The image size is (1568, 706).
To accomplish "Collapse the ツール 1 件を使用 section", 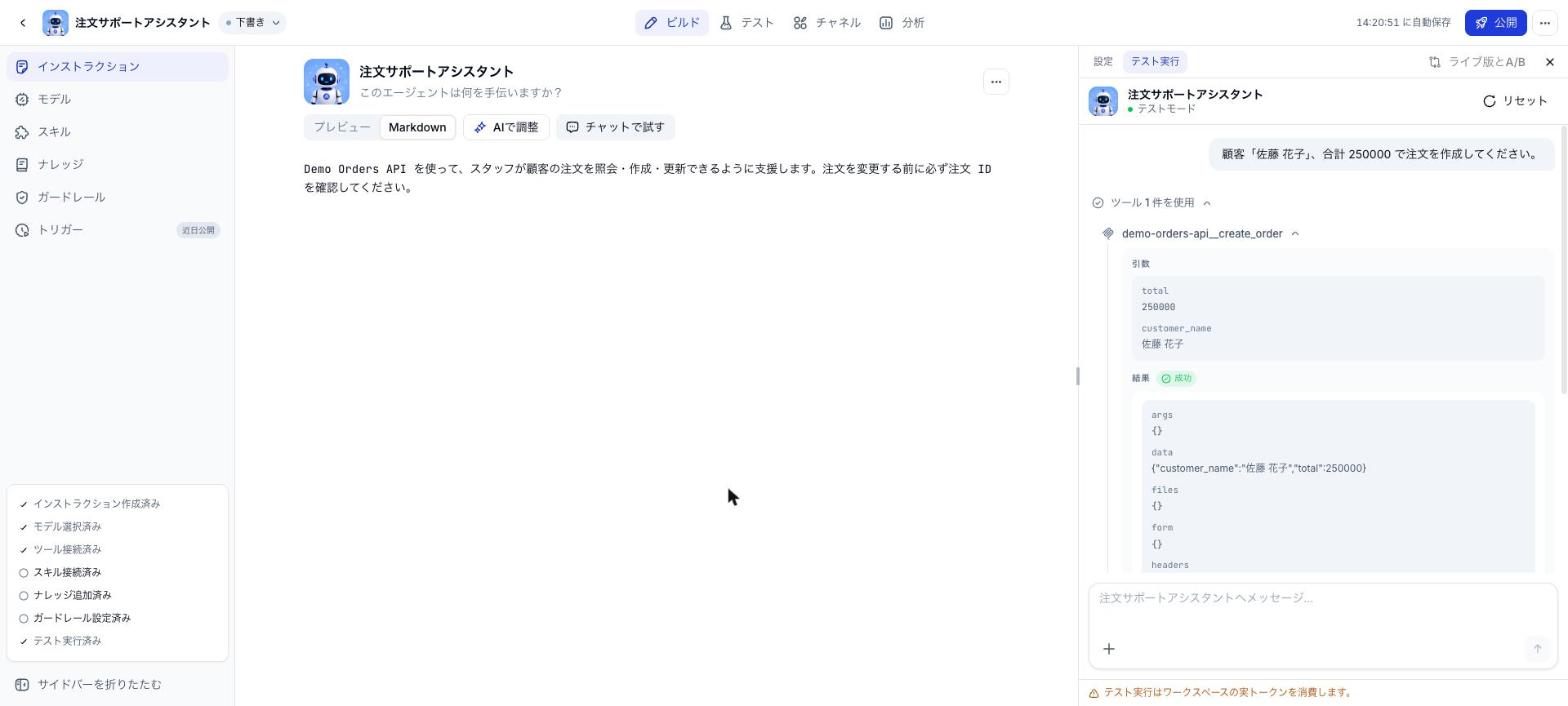I will point(1152,203).
